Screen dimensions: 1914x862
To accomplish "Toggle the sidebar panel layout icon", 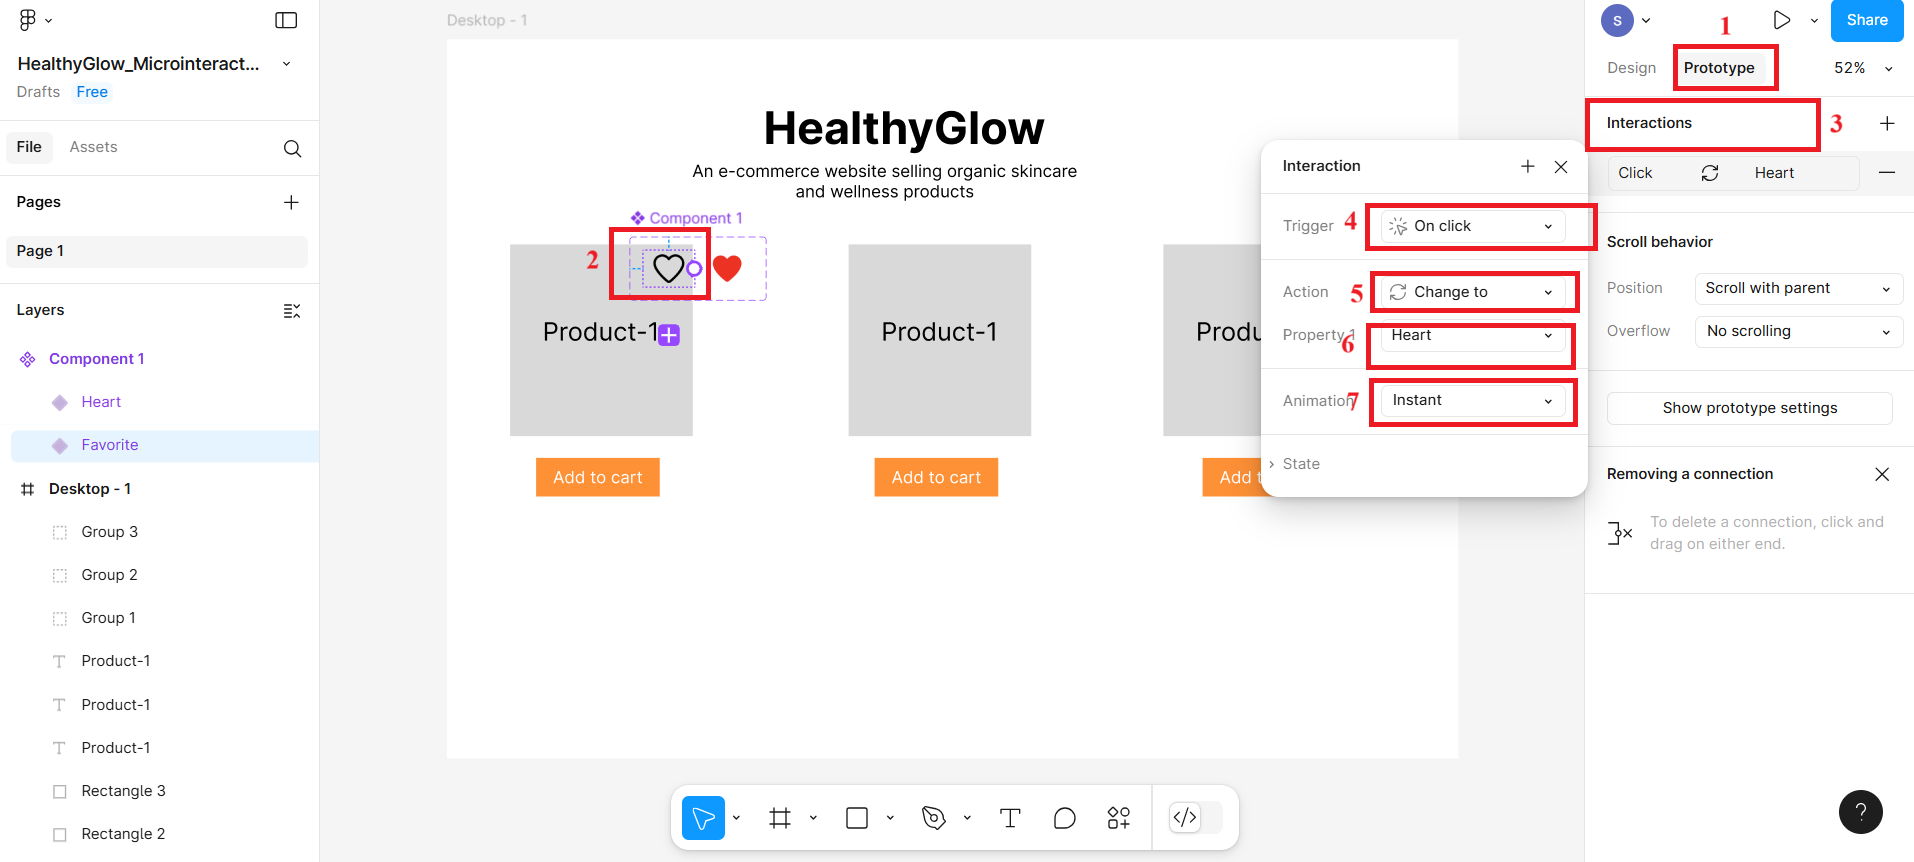I will click(x=286, y=20).
